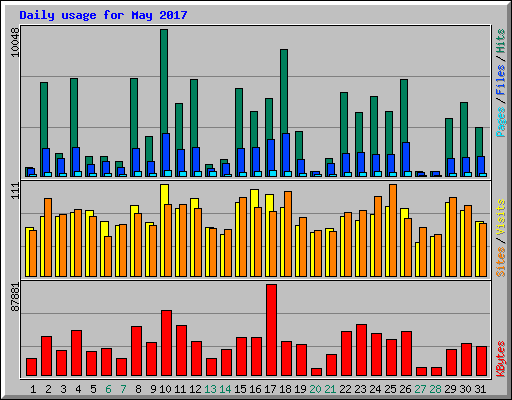This screenshot has height=400, width=512.
Task: Click the cyan 'Pages' legend label
Action: [x=501, y=122]
